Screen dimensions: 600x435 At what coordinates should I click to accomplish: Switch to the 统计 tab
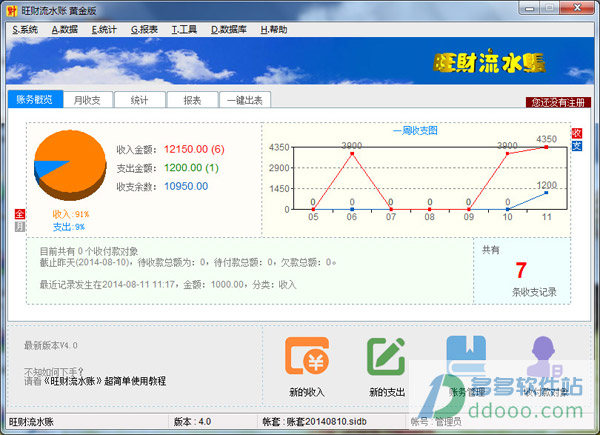click(x=139, y=100)
